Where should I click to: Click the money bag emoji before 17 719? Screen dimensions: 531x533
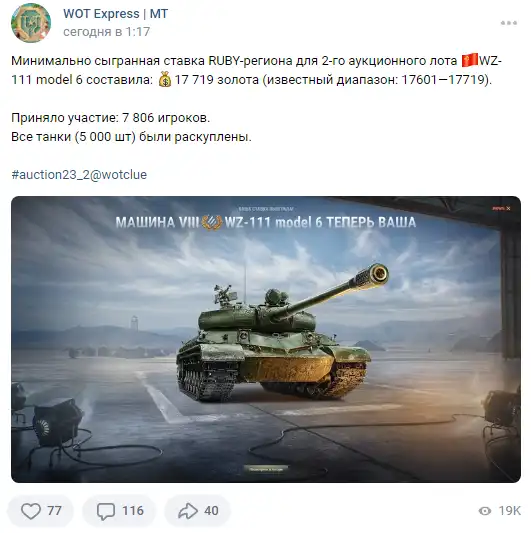pyautogui.click(x=165, y=80)
